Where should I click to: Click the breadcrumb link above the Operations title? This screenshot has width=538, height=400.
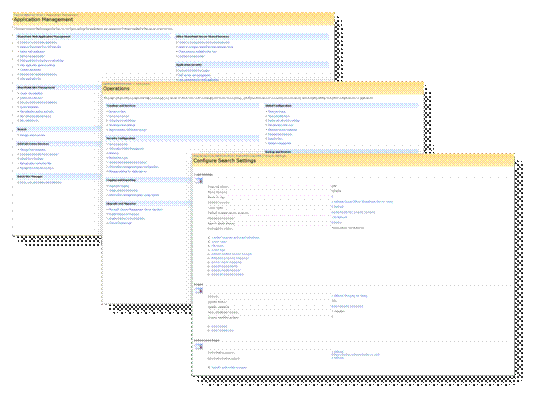(x=127, y=83)
